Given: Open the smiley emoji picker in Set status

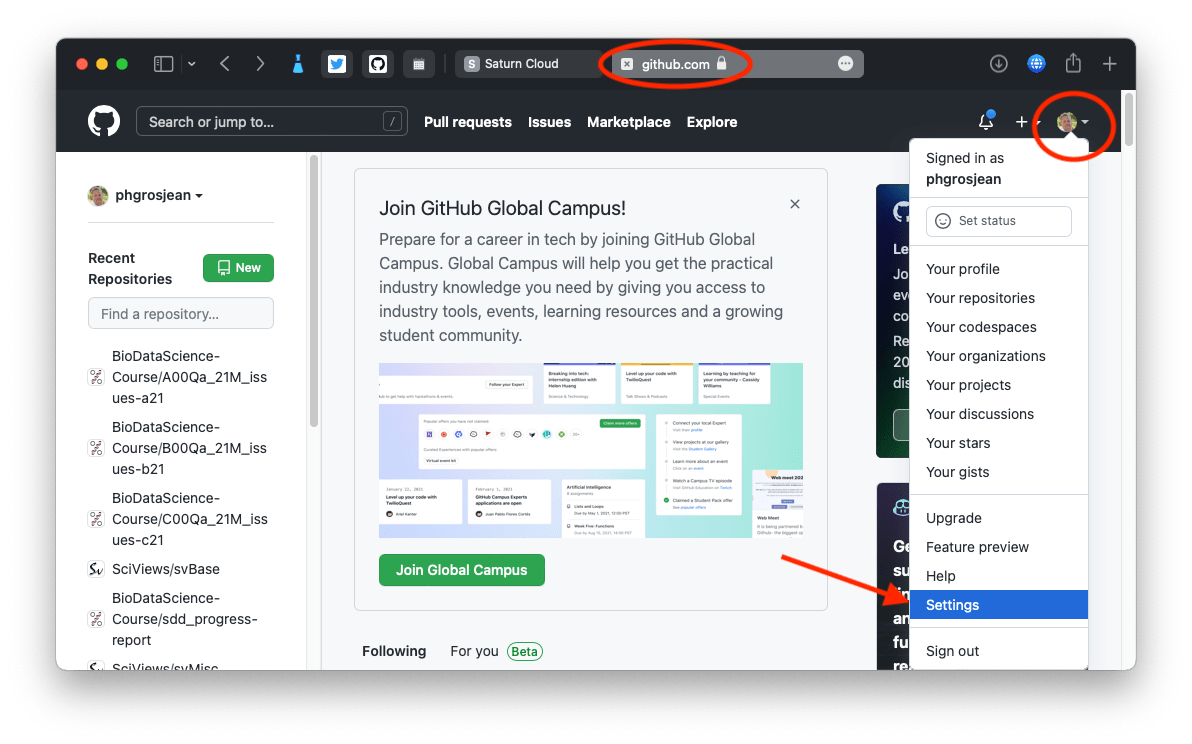Looking at the screenshot, I should (x=941, y=221).
